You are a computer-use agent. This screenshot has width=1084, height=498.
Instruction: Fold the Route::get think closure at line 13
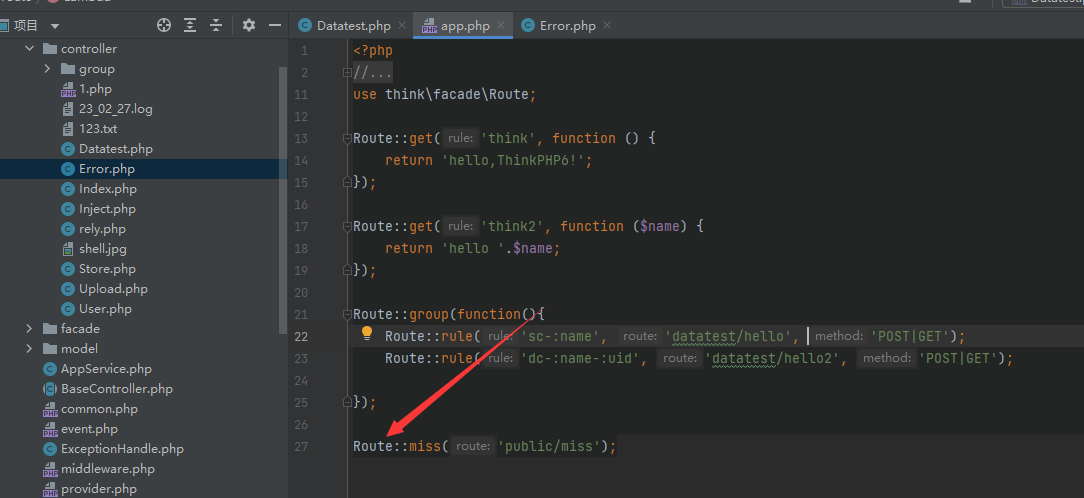pyautogui.click(x=347, y=138)
